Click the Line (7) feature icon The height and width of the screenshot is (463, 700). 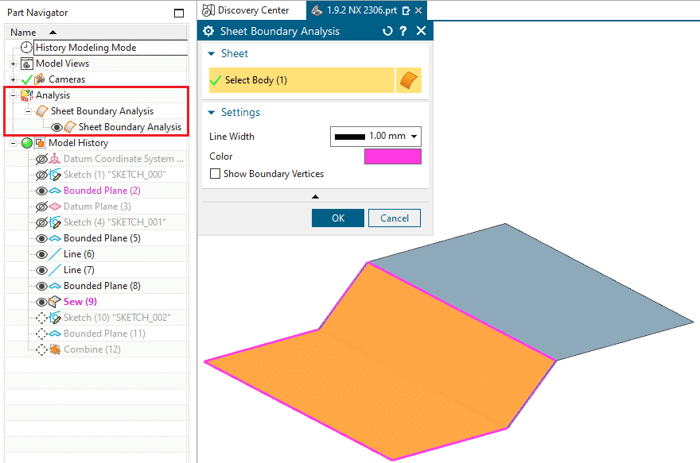[55, 270]
